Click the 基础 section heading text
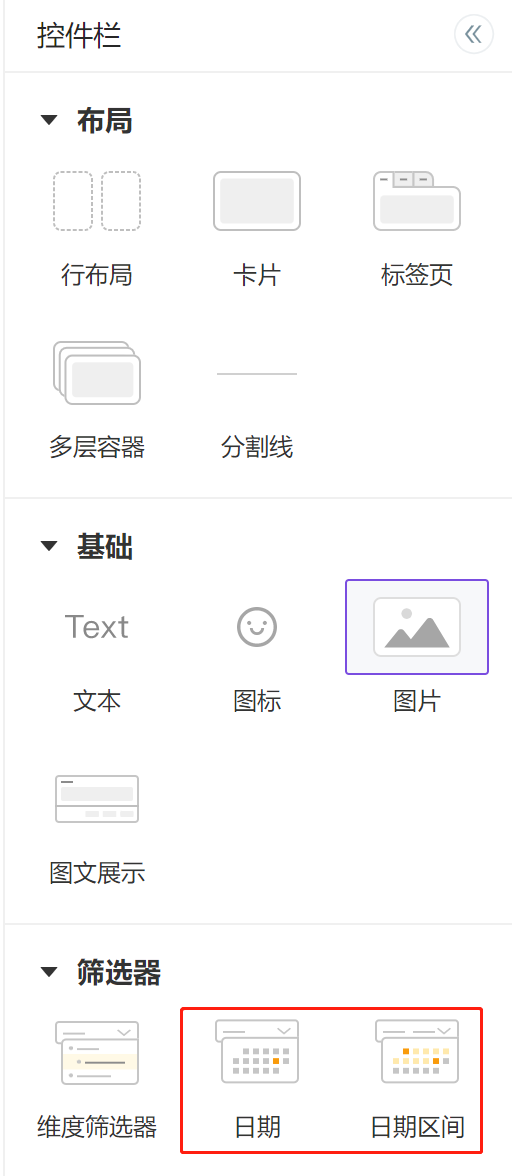This screenshot has height=1176, width=512. pyautogui.click(x=104, y=548)
